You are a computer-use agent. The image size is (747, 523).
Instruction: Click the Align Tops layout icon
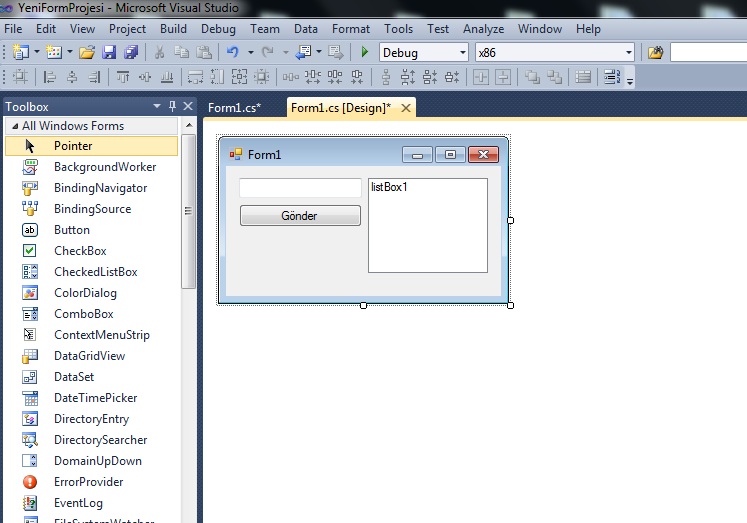pos(123,77)
